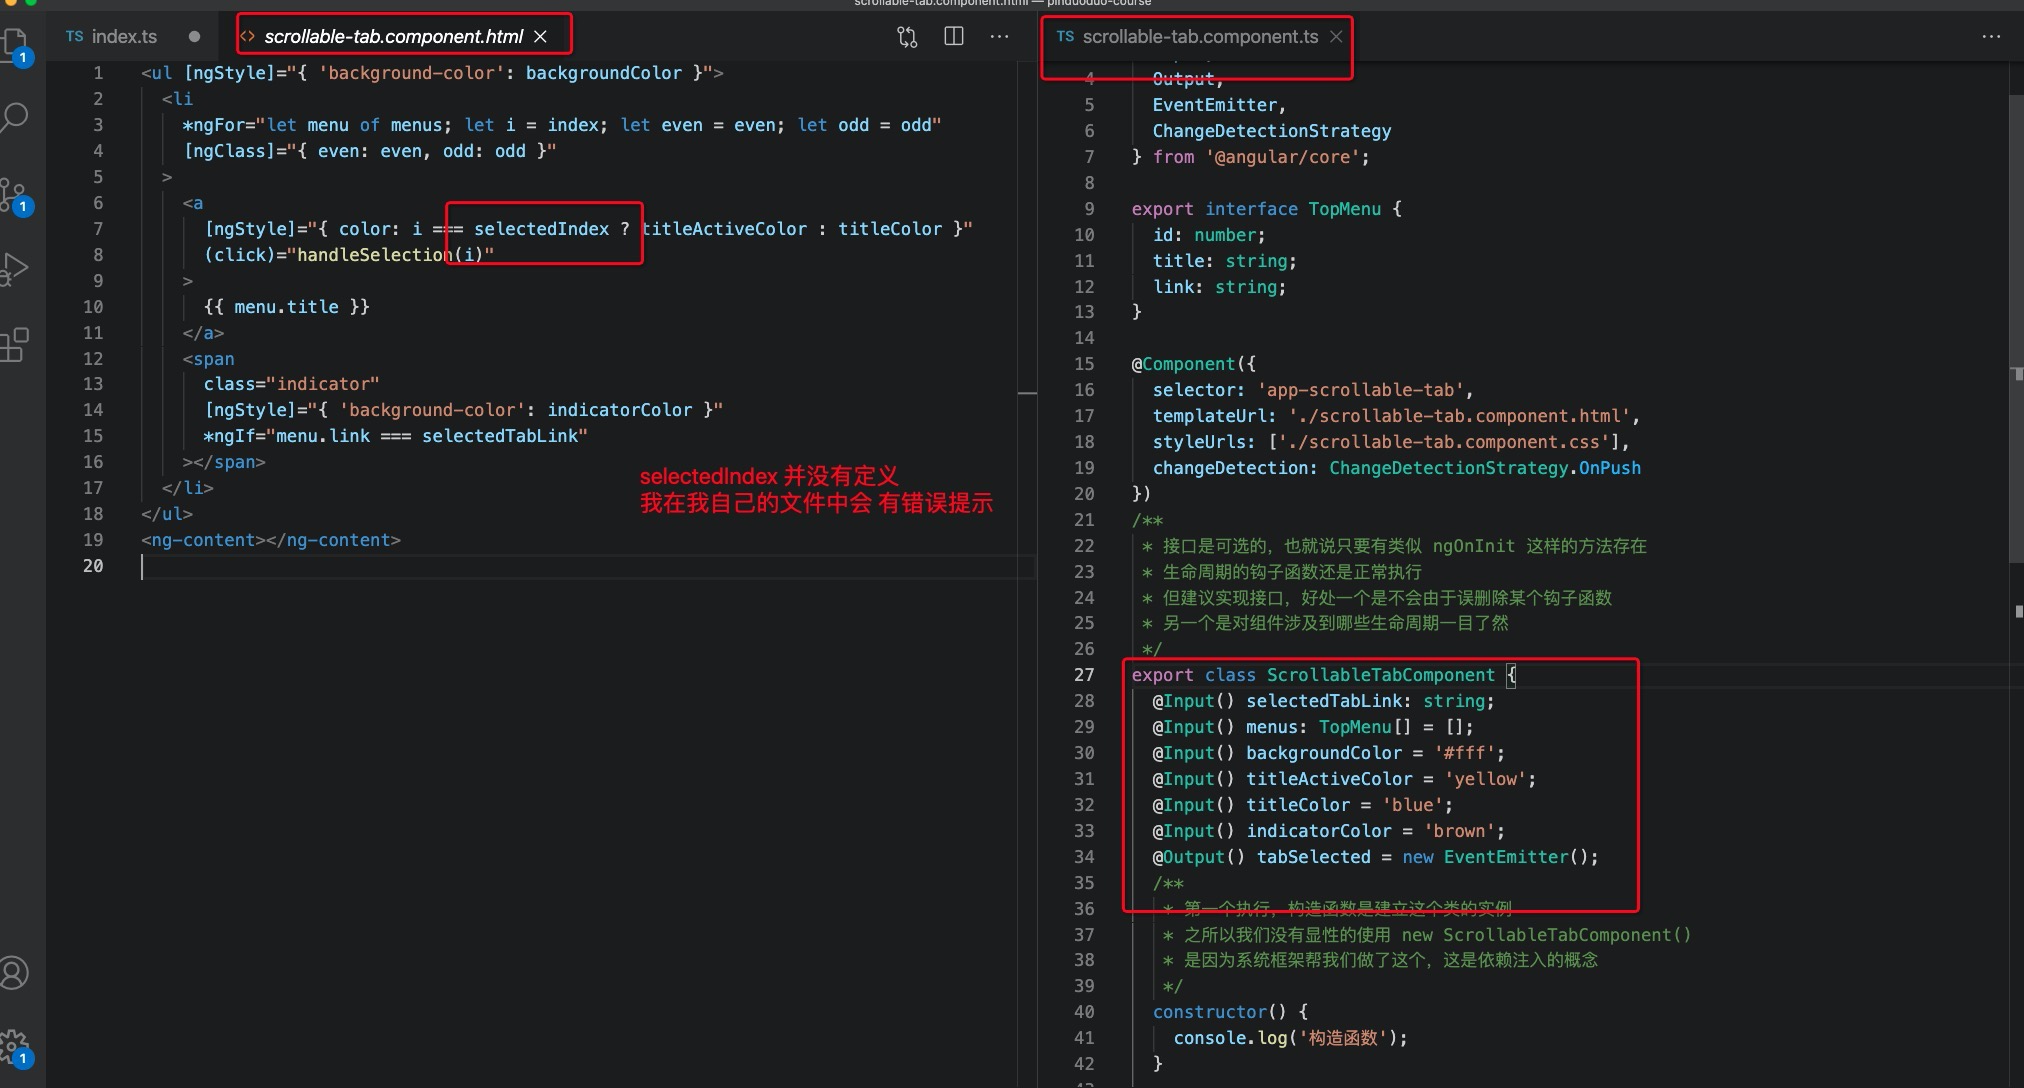Open the Explorer view in activity bar
The height and width of the screenshot is (1088, 2024).
(14, 42)
